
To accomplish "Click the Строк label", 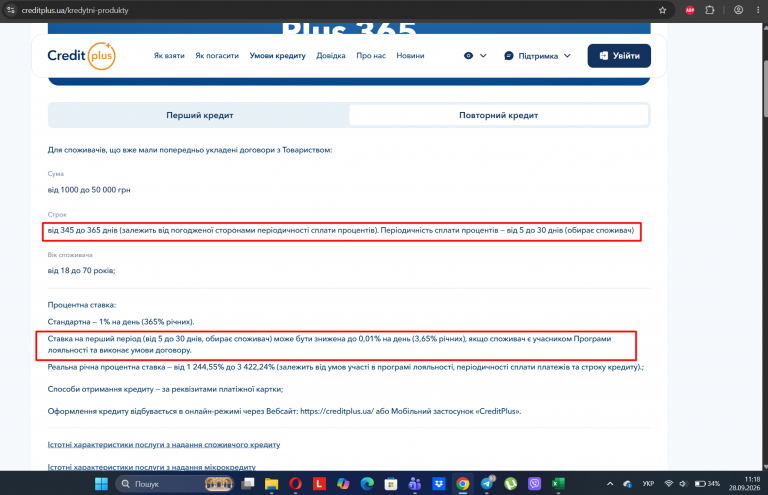I will coord(57,214).
